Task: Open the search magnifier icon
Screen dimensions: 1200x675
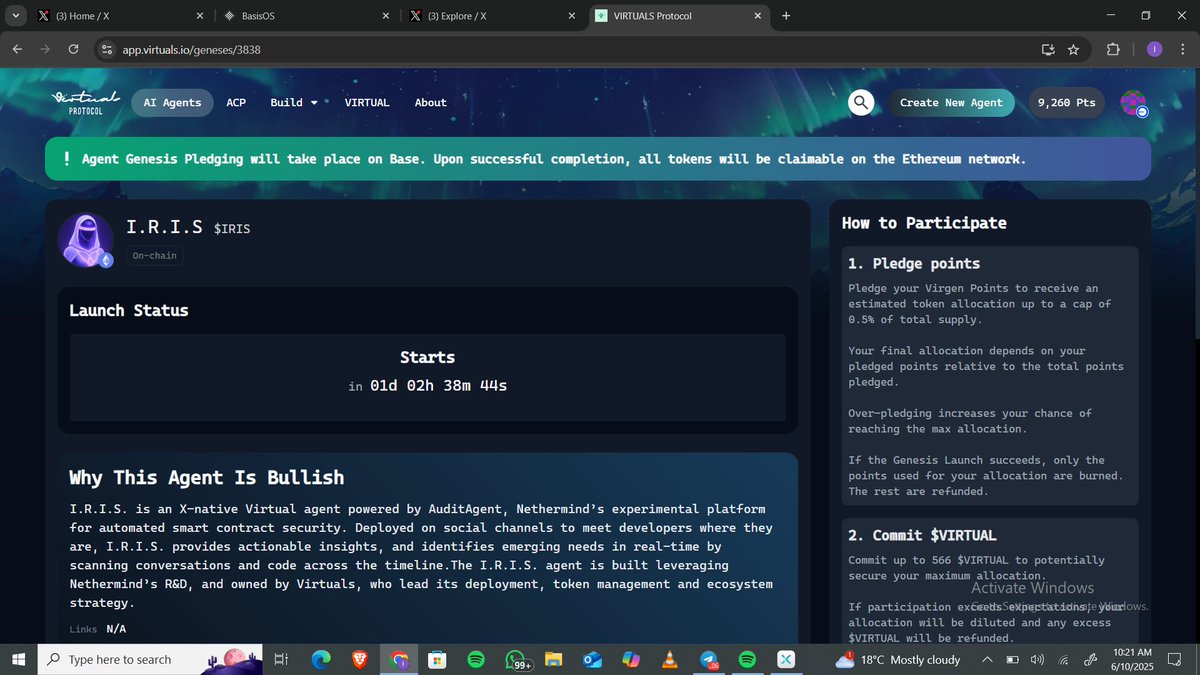Action: tap(861, 102)
